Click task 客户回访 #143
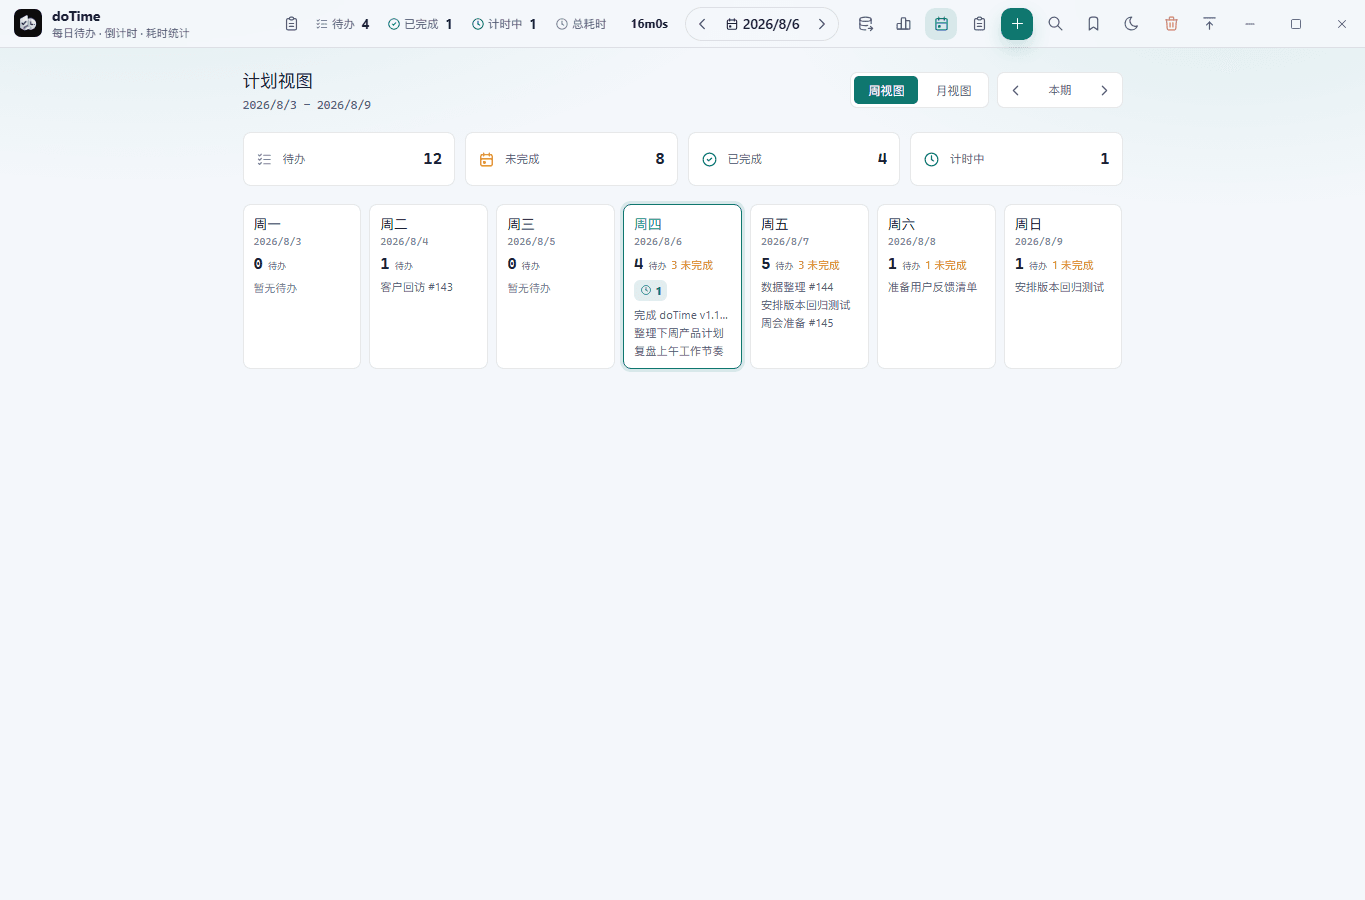This screenshot has width=1365, height=900. [x=416, y=287]
